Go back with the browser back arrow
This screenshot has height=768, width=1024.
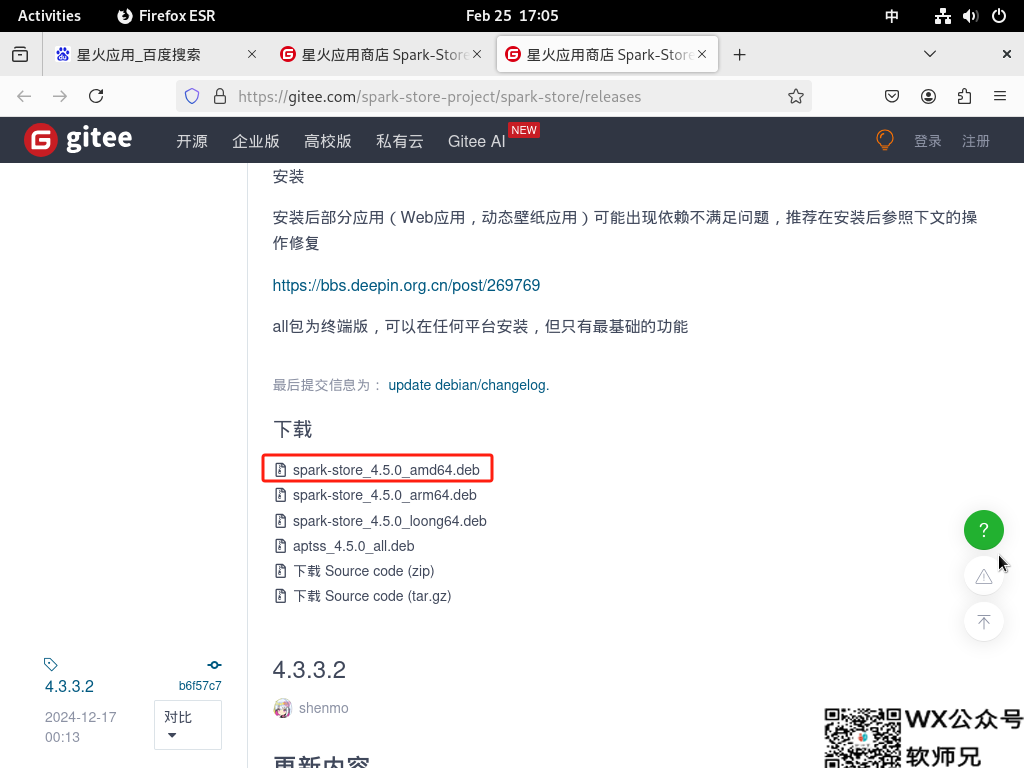[x=24, y=97]
